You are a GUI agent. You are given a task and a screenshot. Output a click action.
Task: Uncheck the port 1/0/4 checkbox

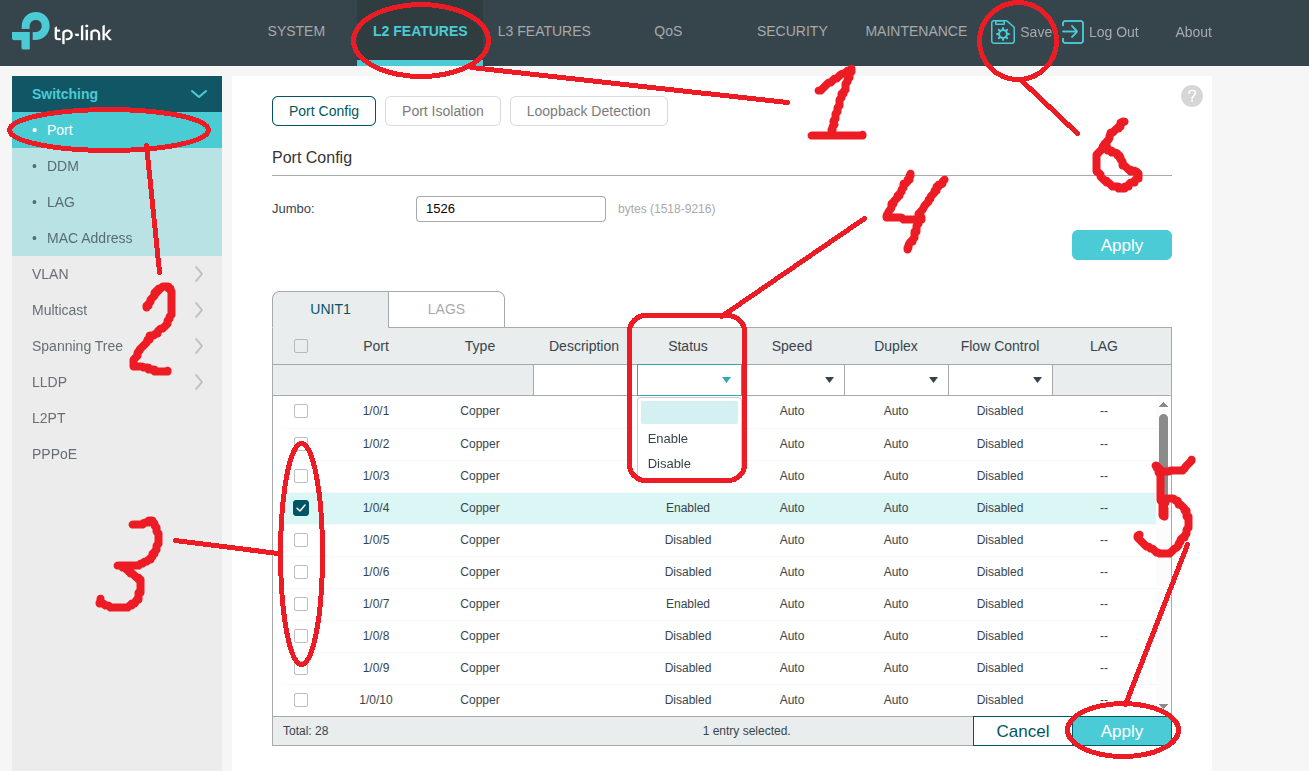301,508
